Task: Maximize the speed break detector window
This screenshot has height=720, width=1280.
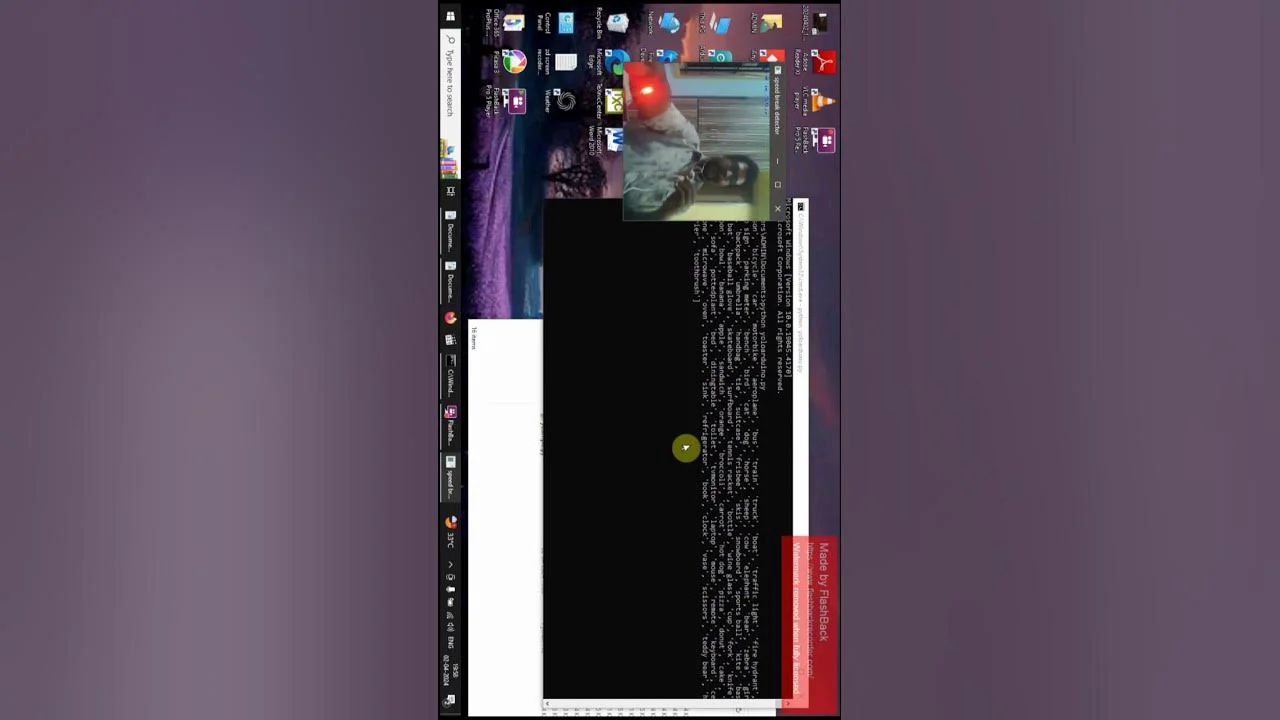Action: point(777,184)
